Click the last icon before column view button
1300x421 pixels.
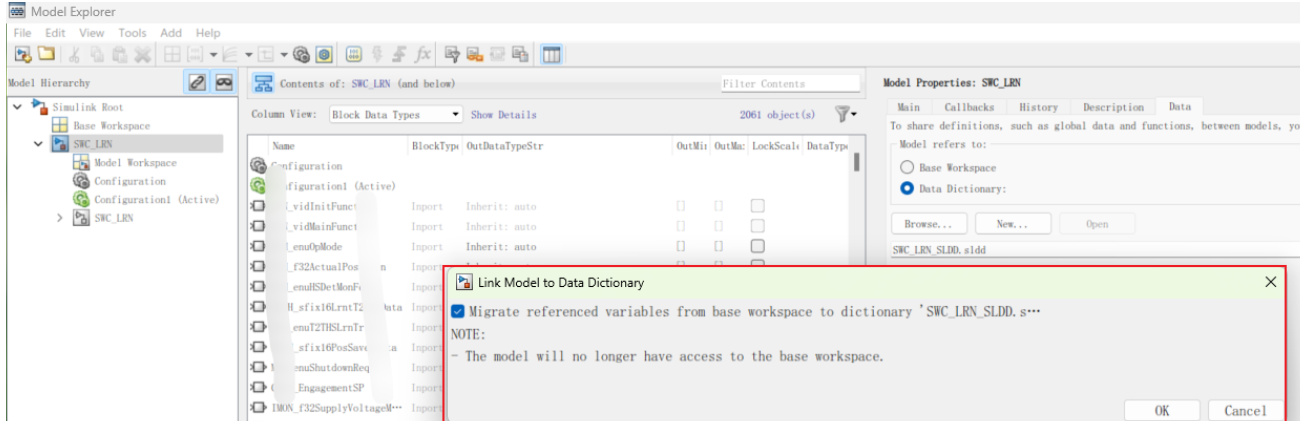click(520, 55)
